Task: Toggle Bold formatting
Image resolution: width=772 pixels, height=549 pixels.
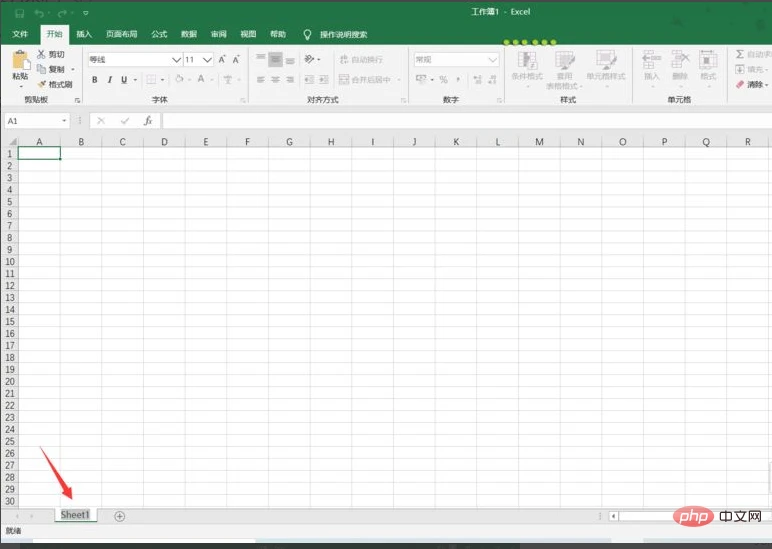Action: click(x=95, y=80)
